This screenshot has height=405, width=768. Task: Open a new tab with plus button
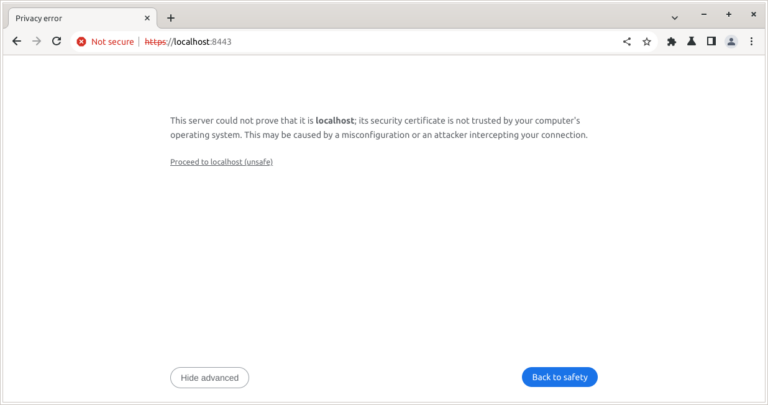click(170, 18)
